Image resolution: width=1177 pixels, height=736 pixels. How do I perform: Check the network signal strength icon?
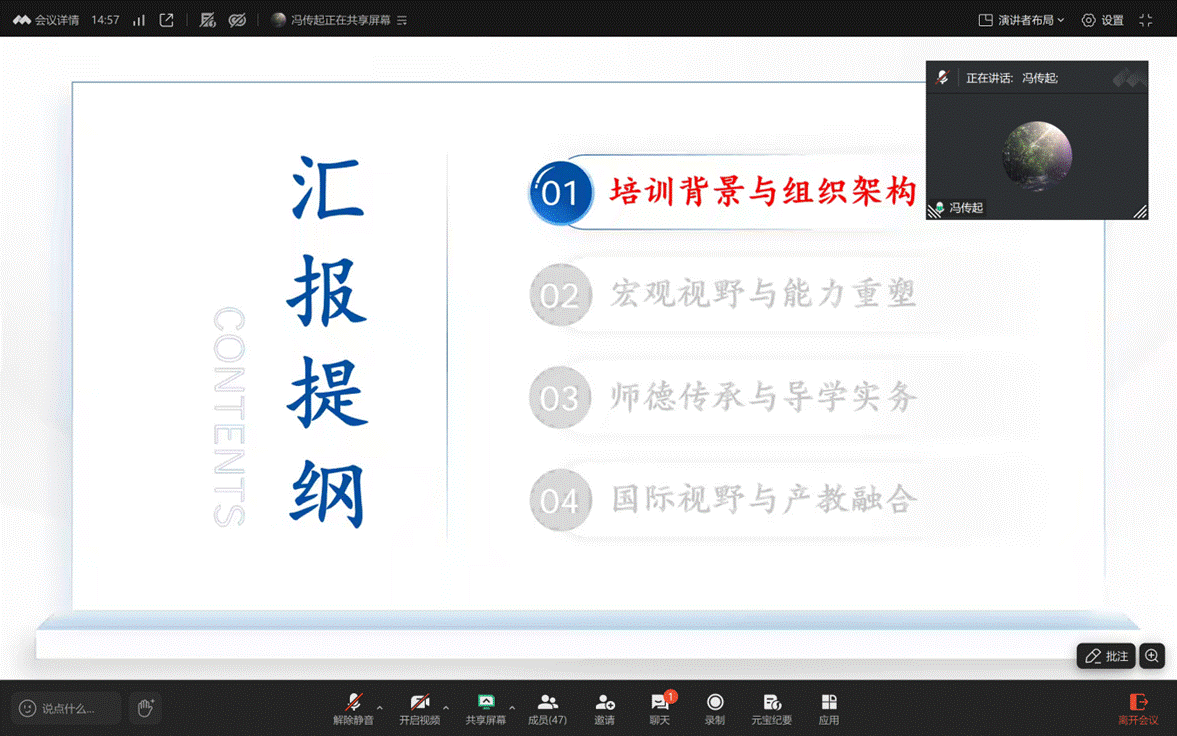(x=139, y=20)
